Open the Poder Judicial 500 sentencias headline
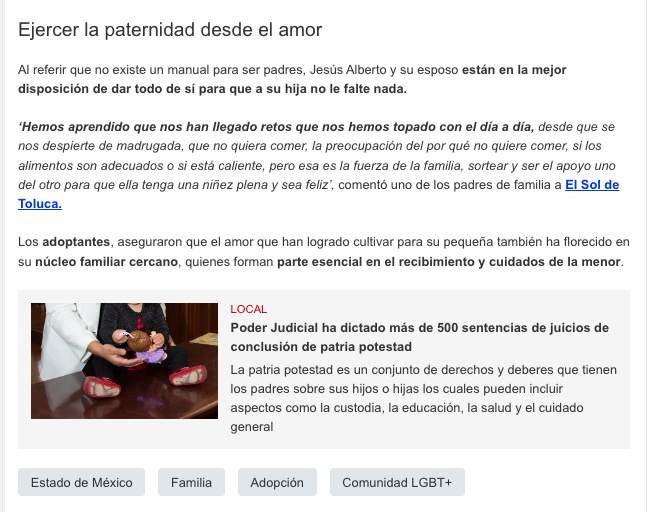 (419, 337)
